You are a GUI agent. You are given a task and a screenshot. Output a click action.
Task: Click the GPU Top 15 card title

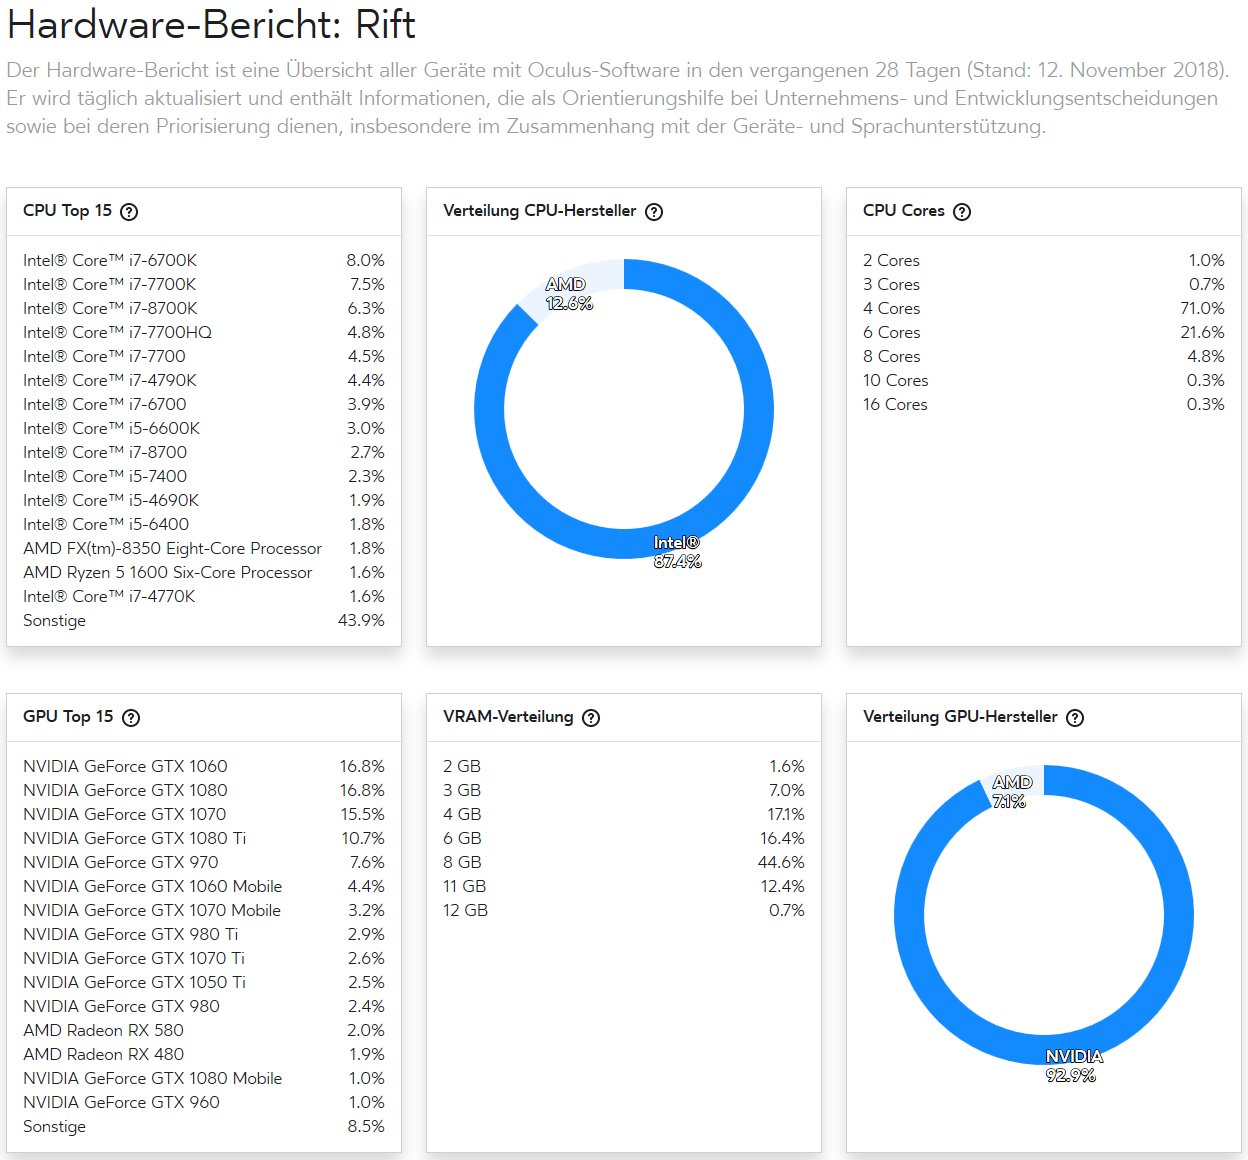[68, 717]
